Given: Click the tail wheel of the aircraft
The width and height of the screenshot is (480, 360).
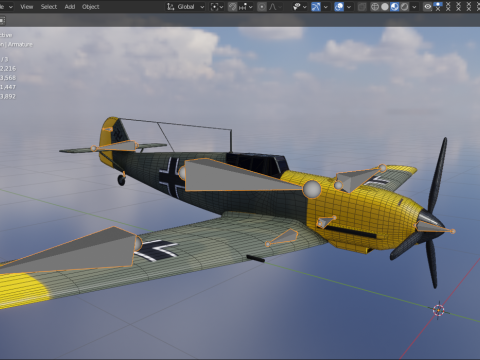Looking at the screenshot, I should point(121,180).
